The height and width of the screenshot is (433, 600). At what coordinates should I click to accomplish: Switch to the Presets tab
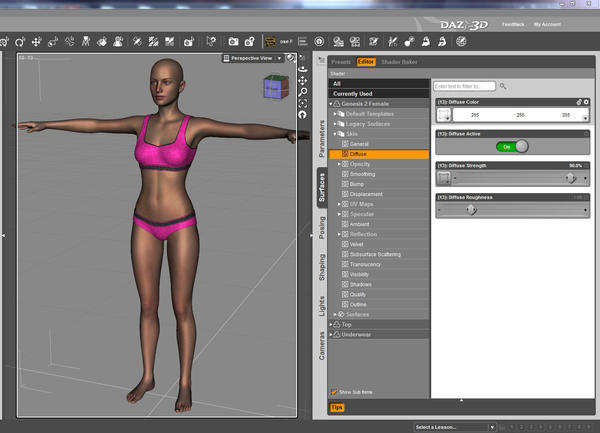click(x=341, y=62)
